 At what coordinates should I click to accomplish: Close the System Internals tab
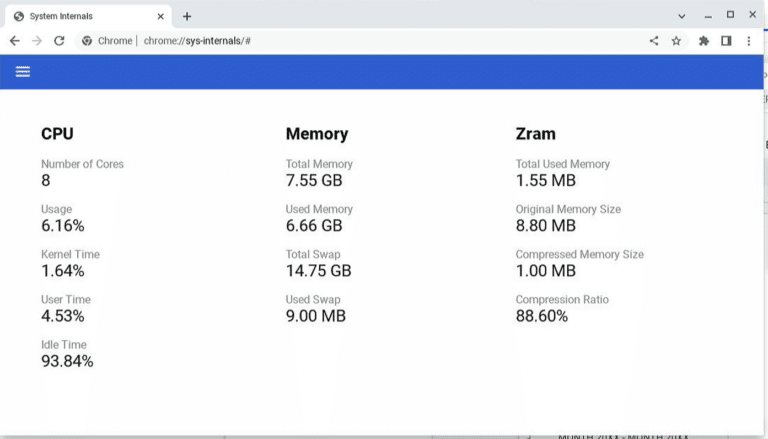160,16
